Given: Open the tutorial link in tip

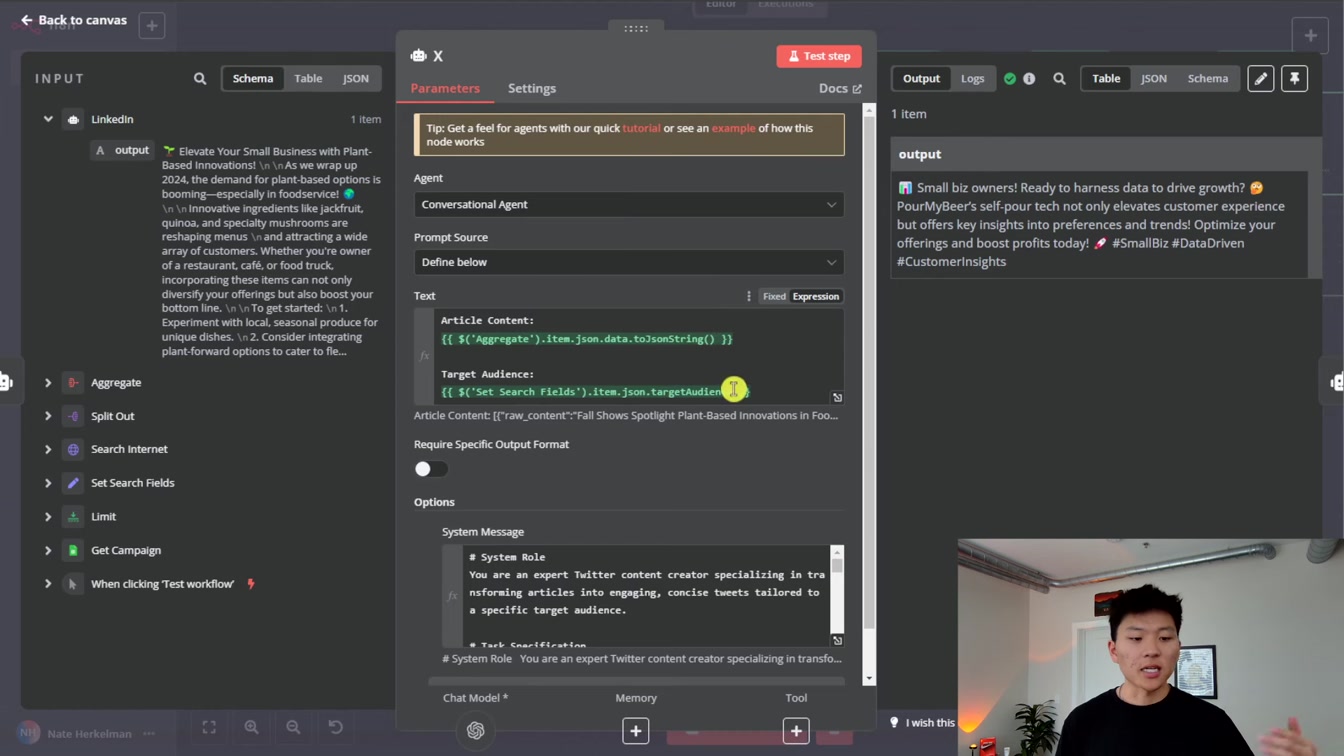Looking at the screenshot, I should [641, 128].
